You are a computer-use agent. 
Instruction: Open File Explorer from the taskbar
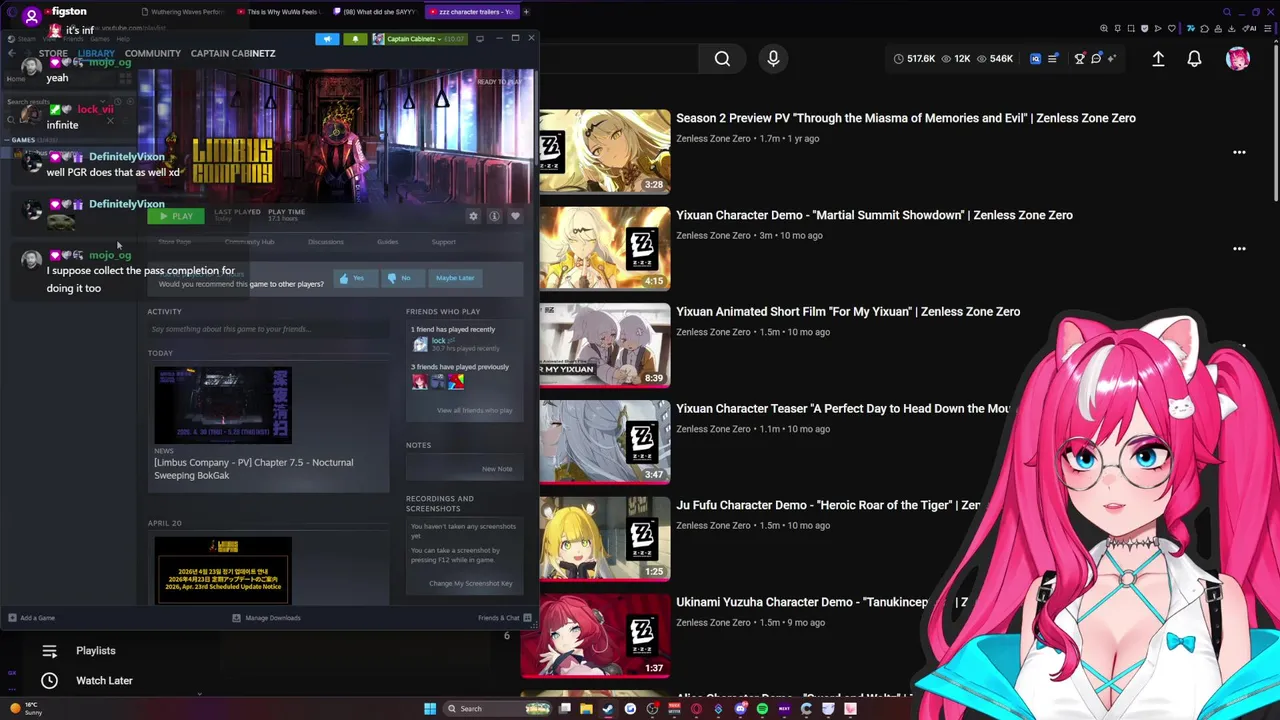click(586, 709)
